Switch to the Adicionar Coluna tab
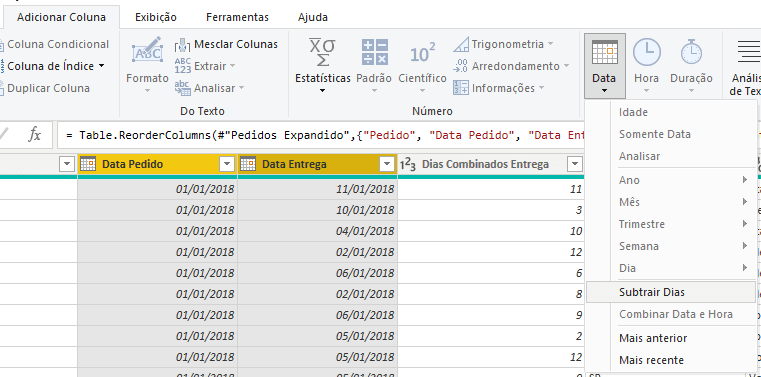 pyautogui.click(x=61, y=17)
